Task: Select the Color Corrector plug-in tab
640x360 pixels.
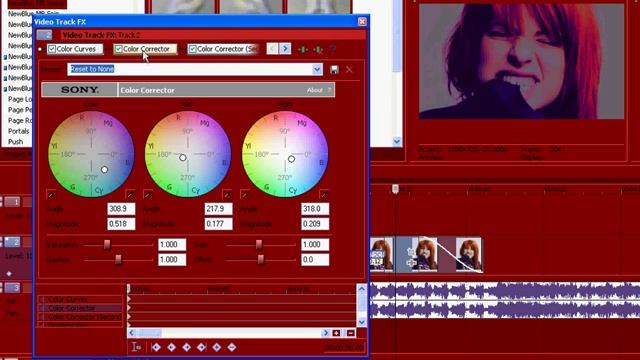Action: pyautogui.click(x=145, y=49)
